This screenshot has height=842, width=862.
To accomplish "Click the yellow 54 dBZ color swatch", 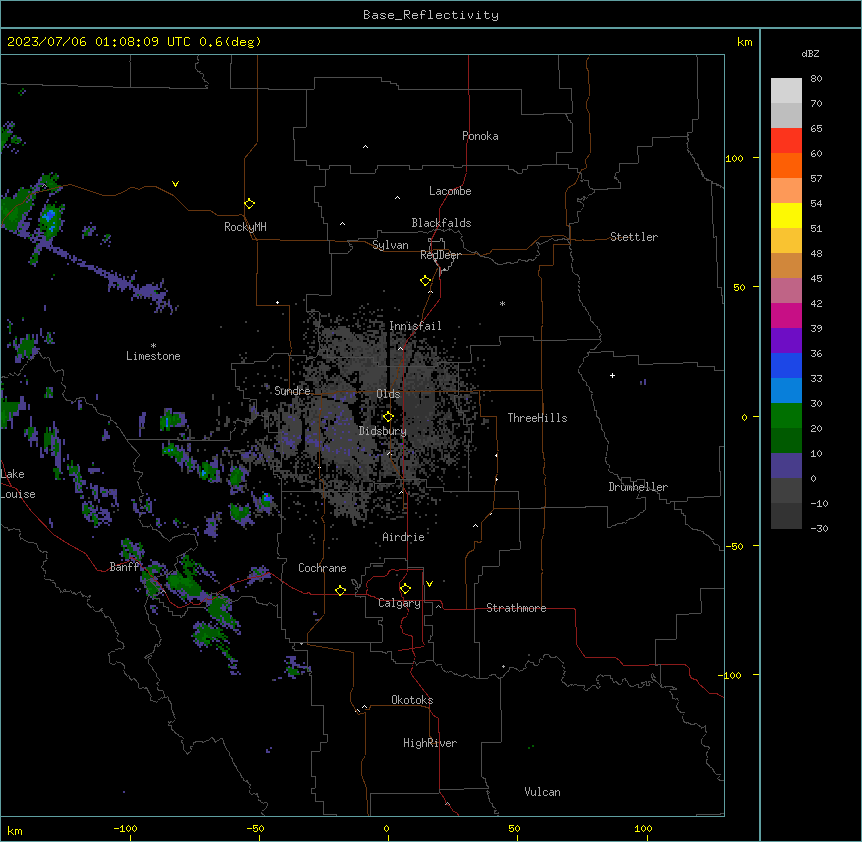I will pos(786,215).
